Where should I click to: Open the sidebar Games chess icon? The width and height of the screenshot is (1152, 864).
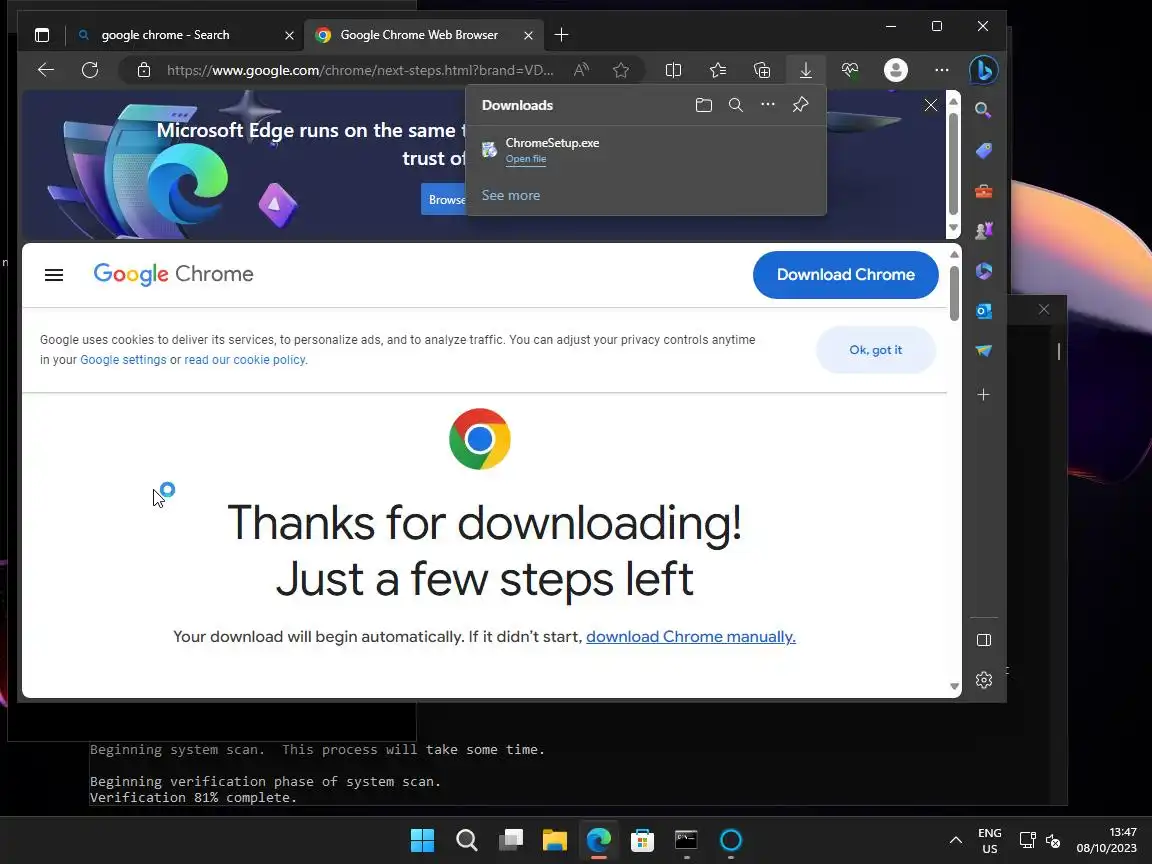983,231
